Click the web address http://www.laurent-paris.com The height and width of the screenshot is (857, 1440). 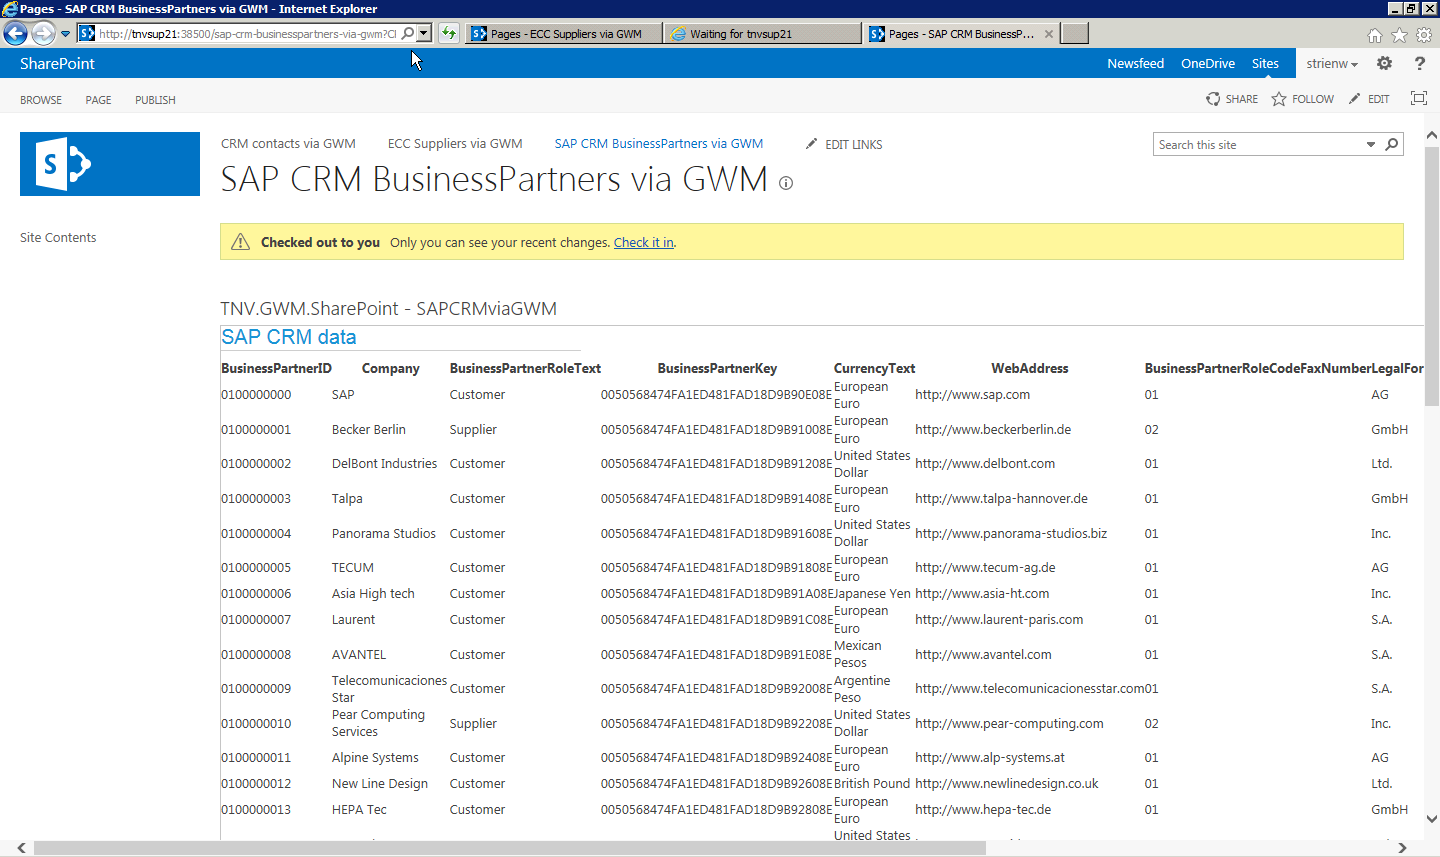click(x=999, y=620)
